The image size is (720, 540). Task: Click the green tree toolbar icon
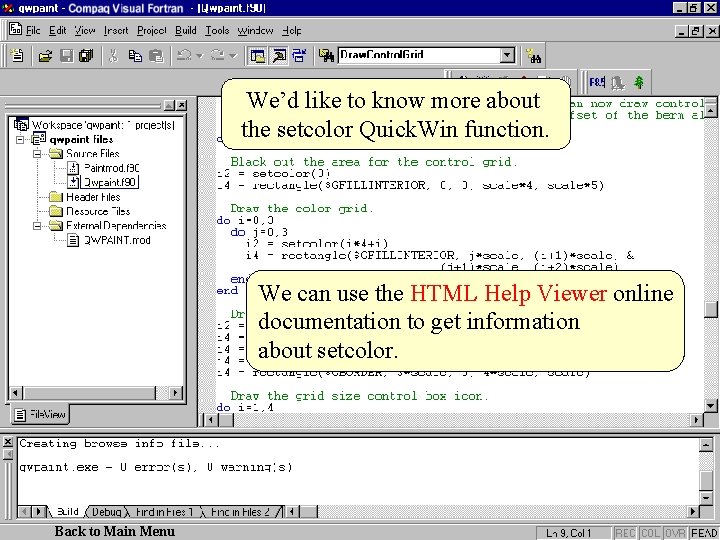pos(639,82)
